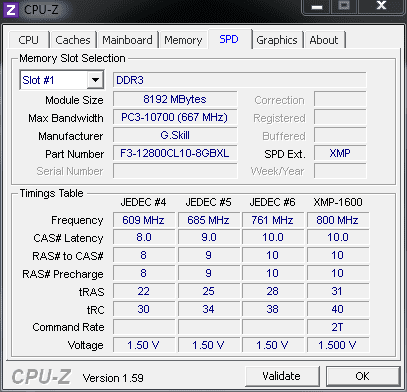The width and height of the screenshot is (407, 392).
Task: Click the CPU-Z title bar logo icon
Action: [x=11, y=10]
